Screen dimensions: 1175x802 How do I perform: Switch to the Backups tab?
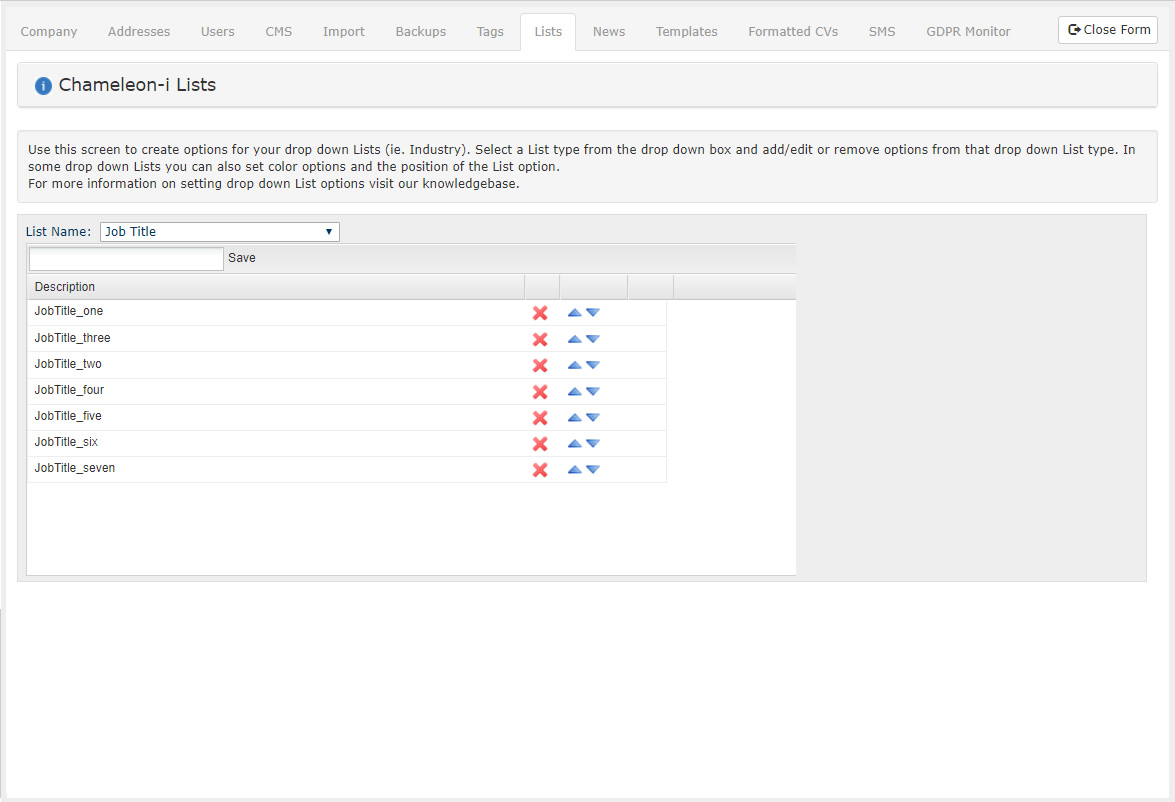click(420, 31)
